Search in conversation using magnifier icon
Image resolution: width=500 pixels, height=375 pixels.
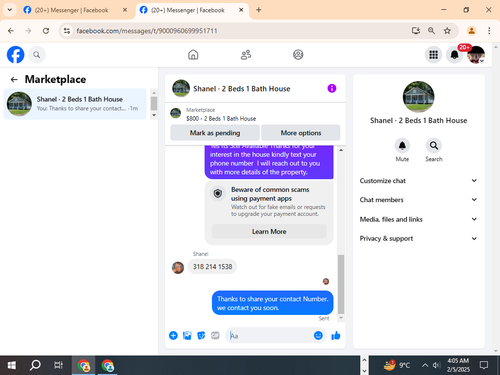click(434, 146)
